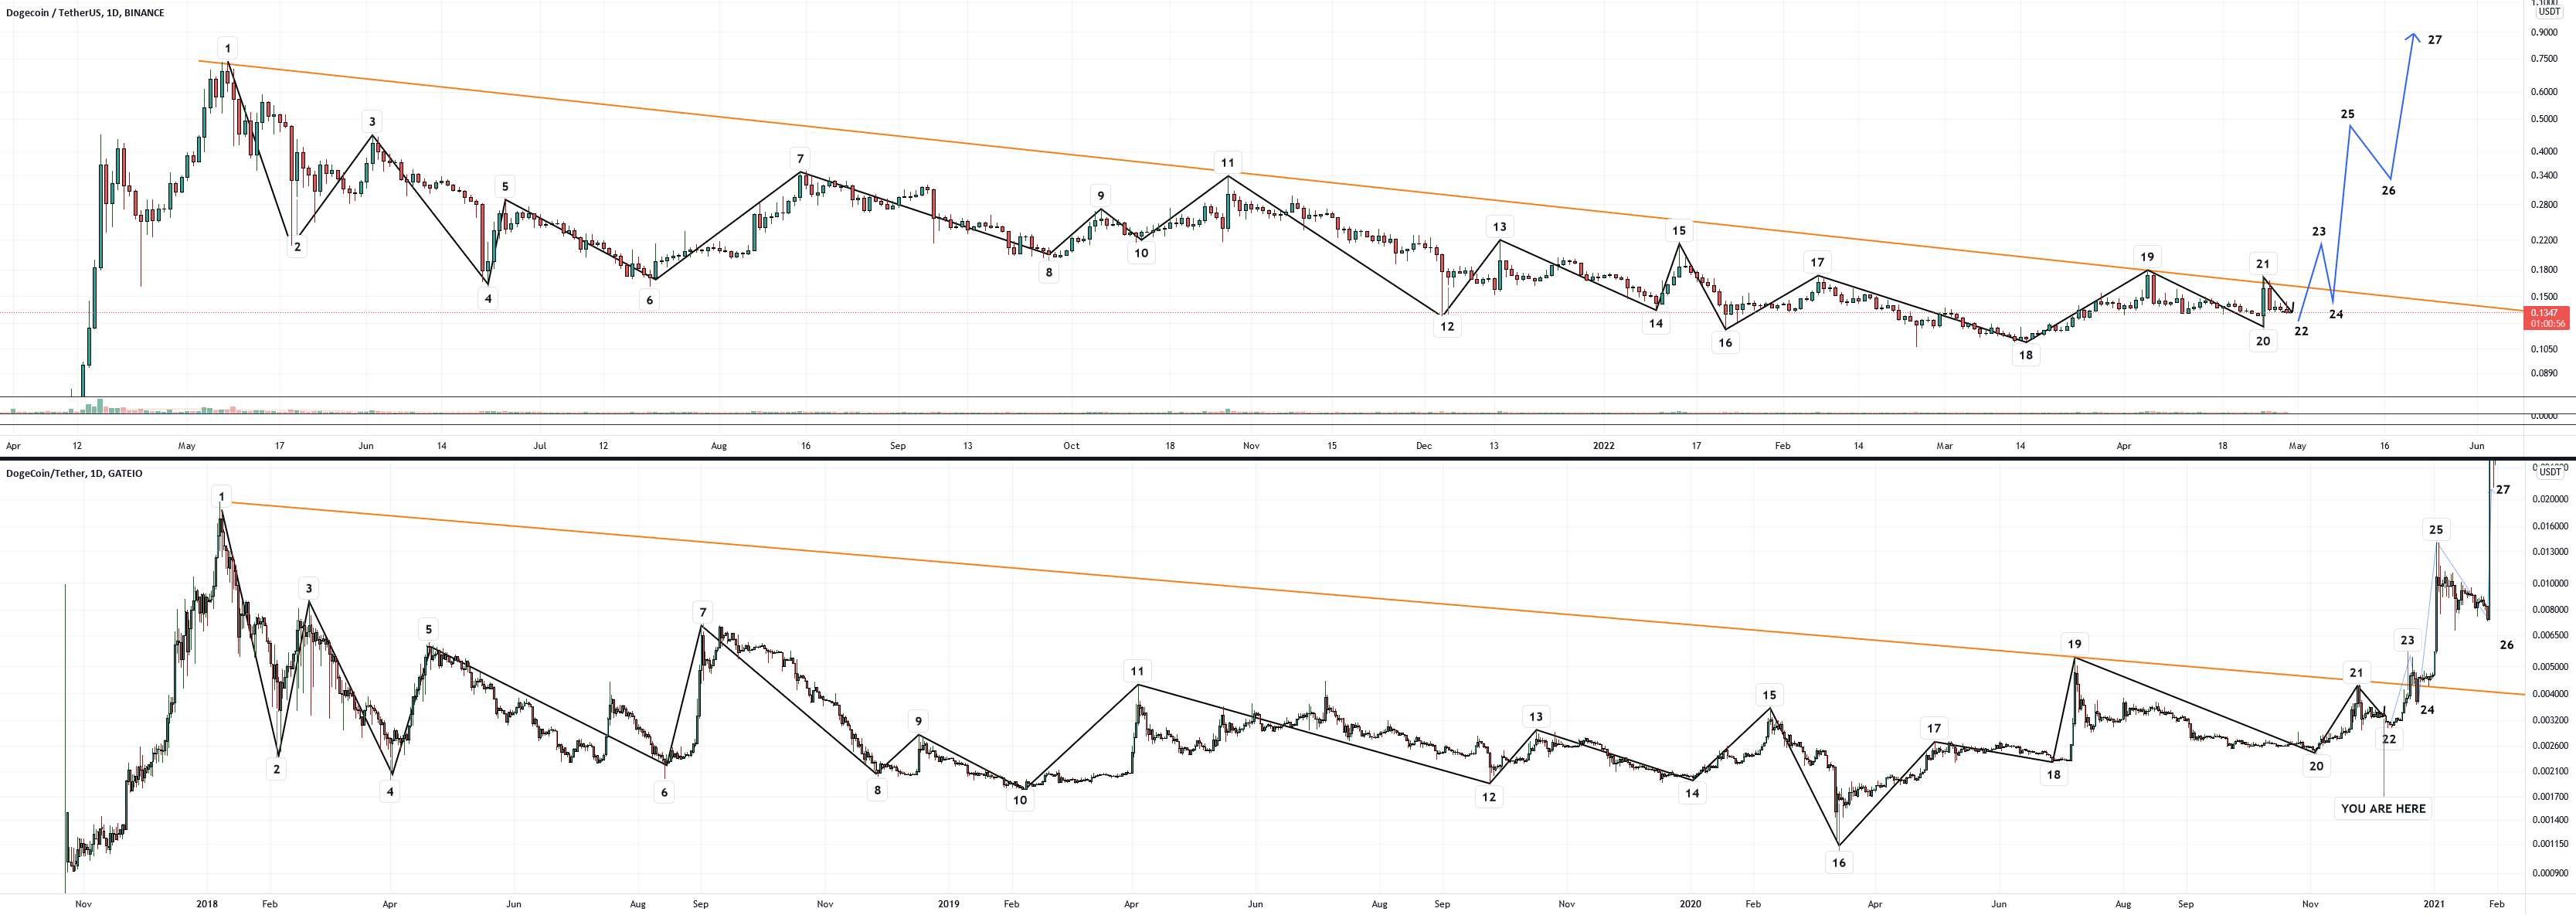Image resolution: width=2576 pixels, height=915 pixels.
Task: Click the 0.001150 price axis label
Action: 2549,843
